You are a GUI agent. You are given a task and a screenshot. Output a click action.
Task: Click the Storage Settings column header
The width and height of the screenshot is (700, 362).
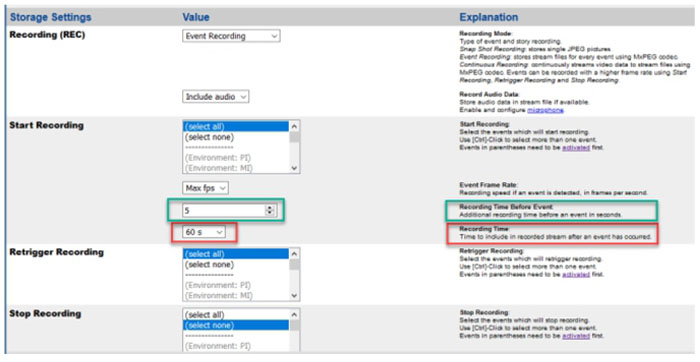pyautogui.click(x=50, y=17)
